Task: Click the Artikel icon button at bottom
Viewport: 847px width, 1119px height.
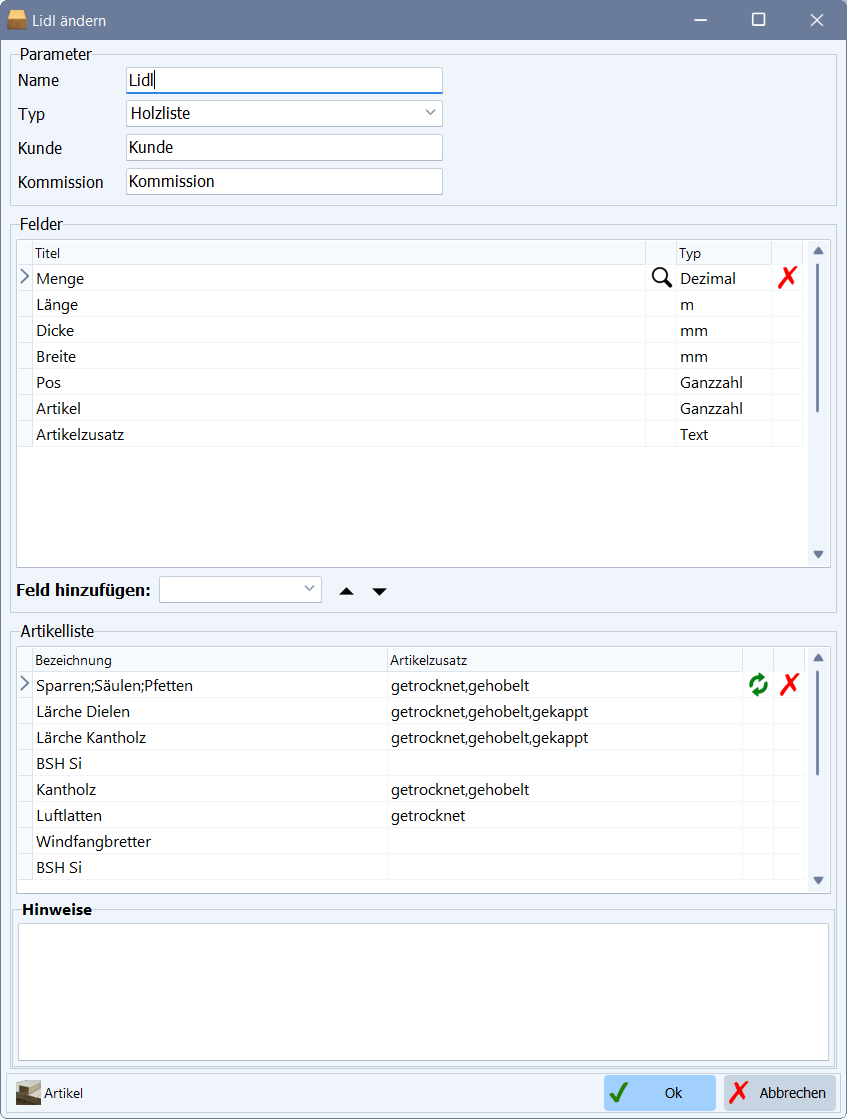Action: 50,1093
